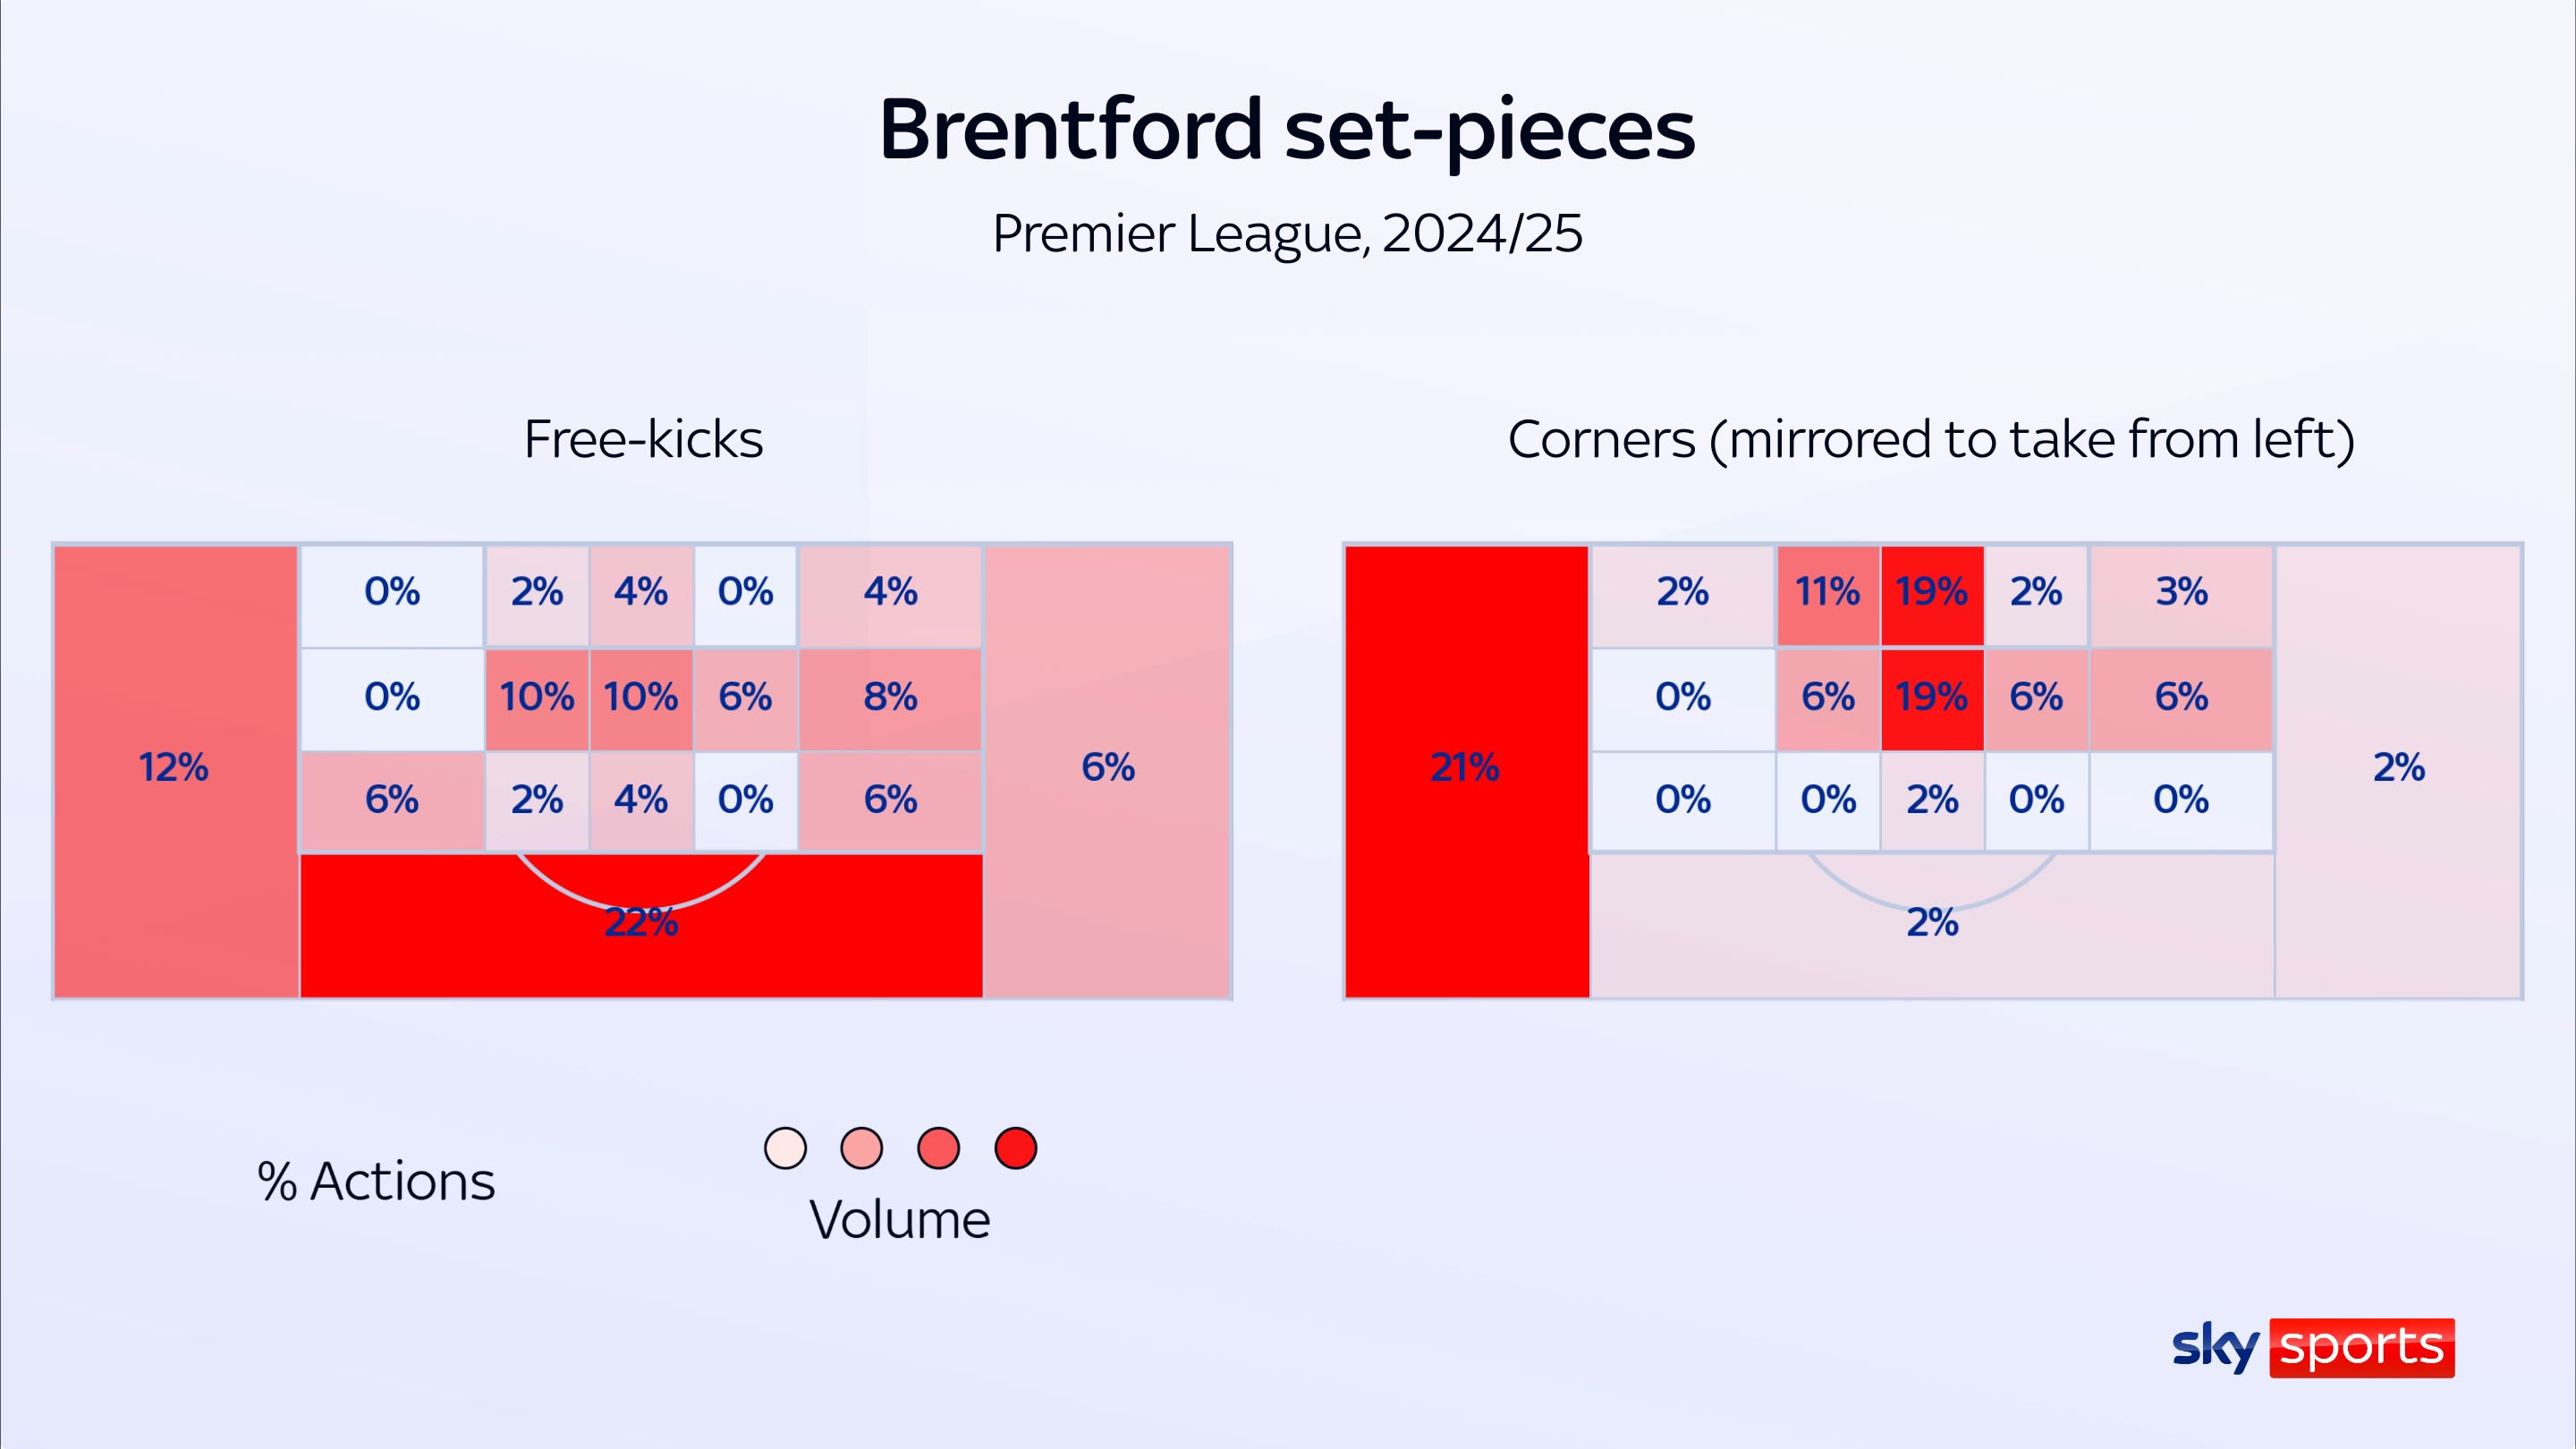Click the Brentford set-pieces title
The width and height of the screenshot is (2576, 1449).
[x=1287, y=129]
